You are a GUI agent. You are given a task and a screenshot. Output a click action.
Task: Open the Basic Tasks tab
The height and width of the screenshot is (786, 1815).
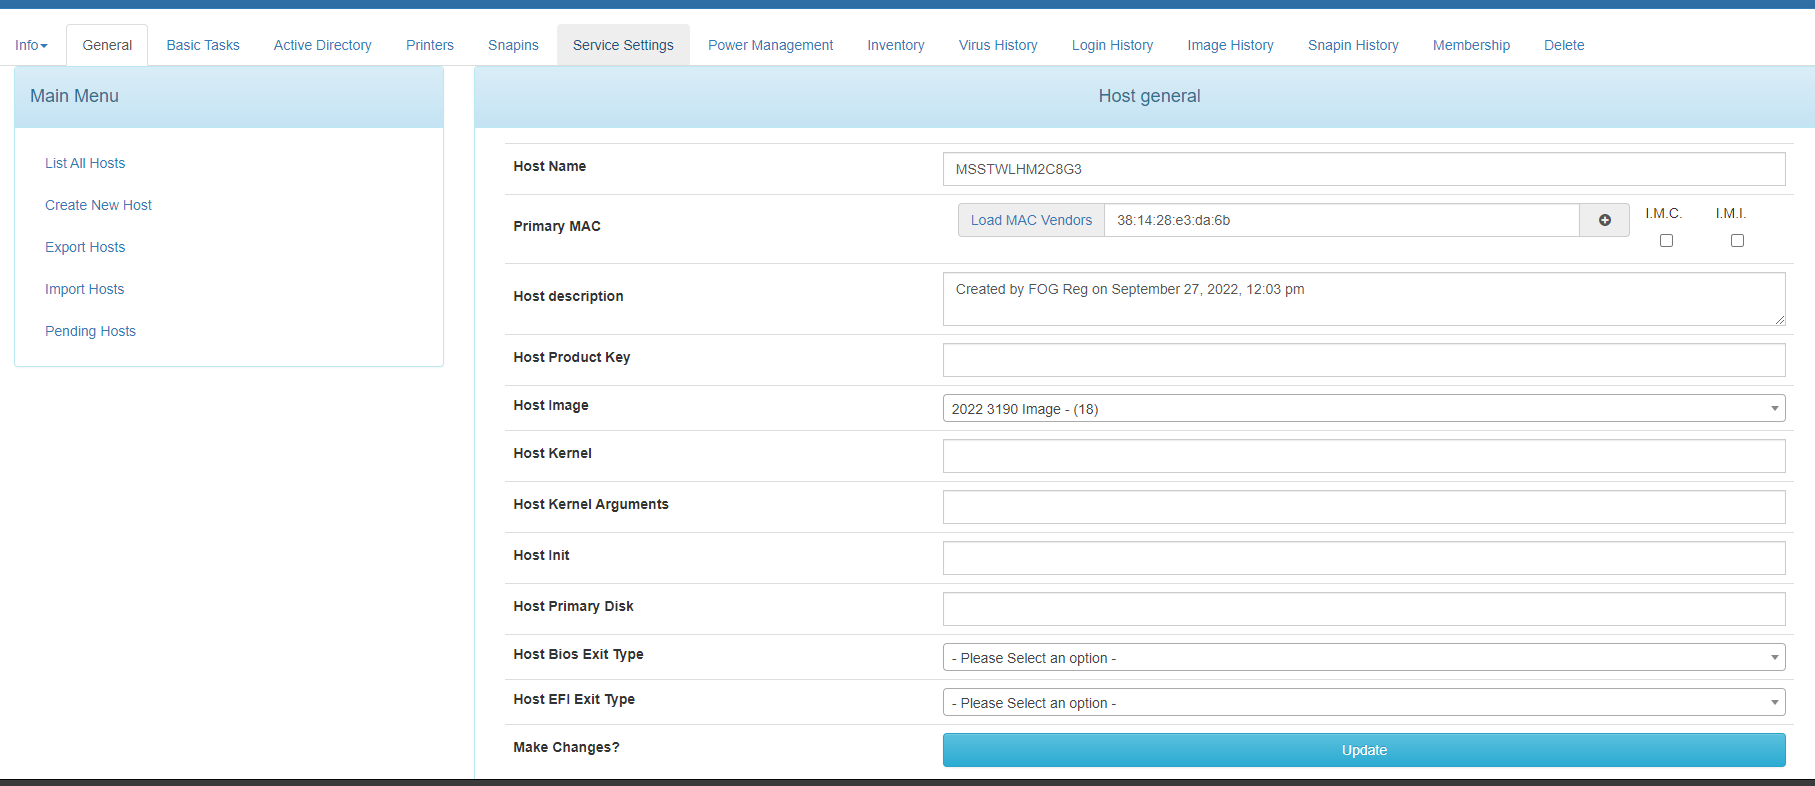(x=203, y=45)
